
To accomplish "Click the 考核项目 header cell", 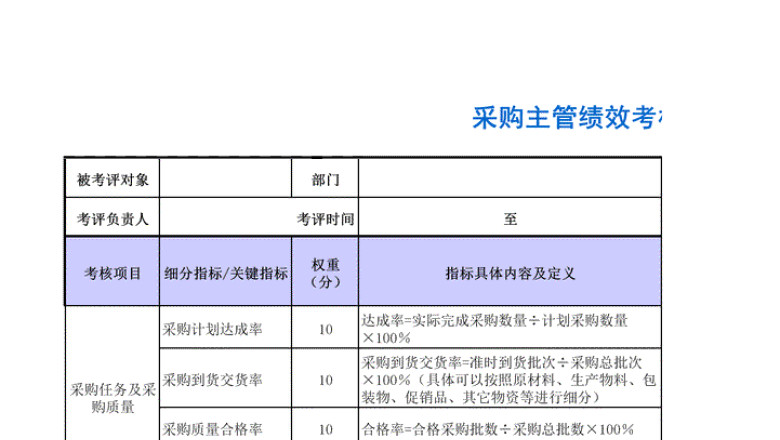I will pos(112,272).
